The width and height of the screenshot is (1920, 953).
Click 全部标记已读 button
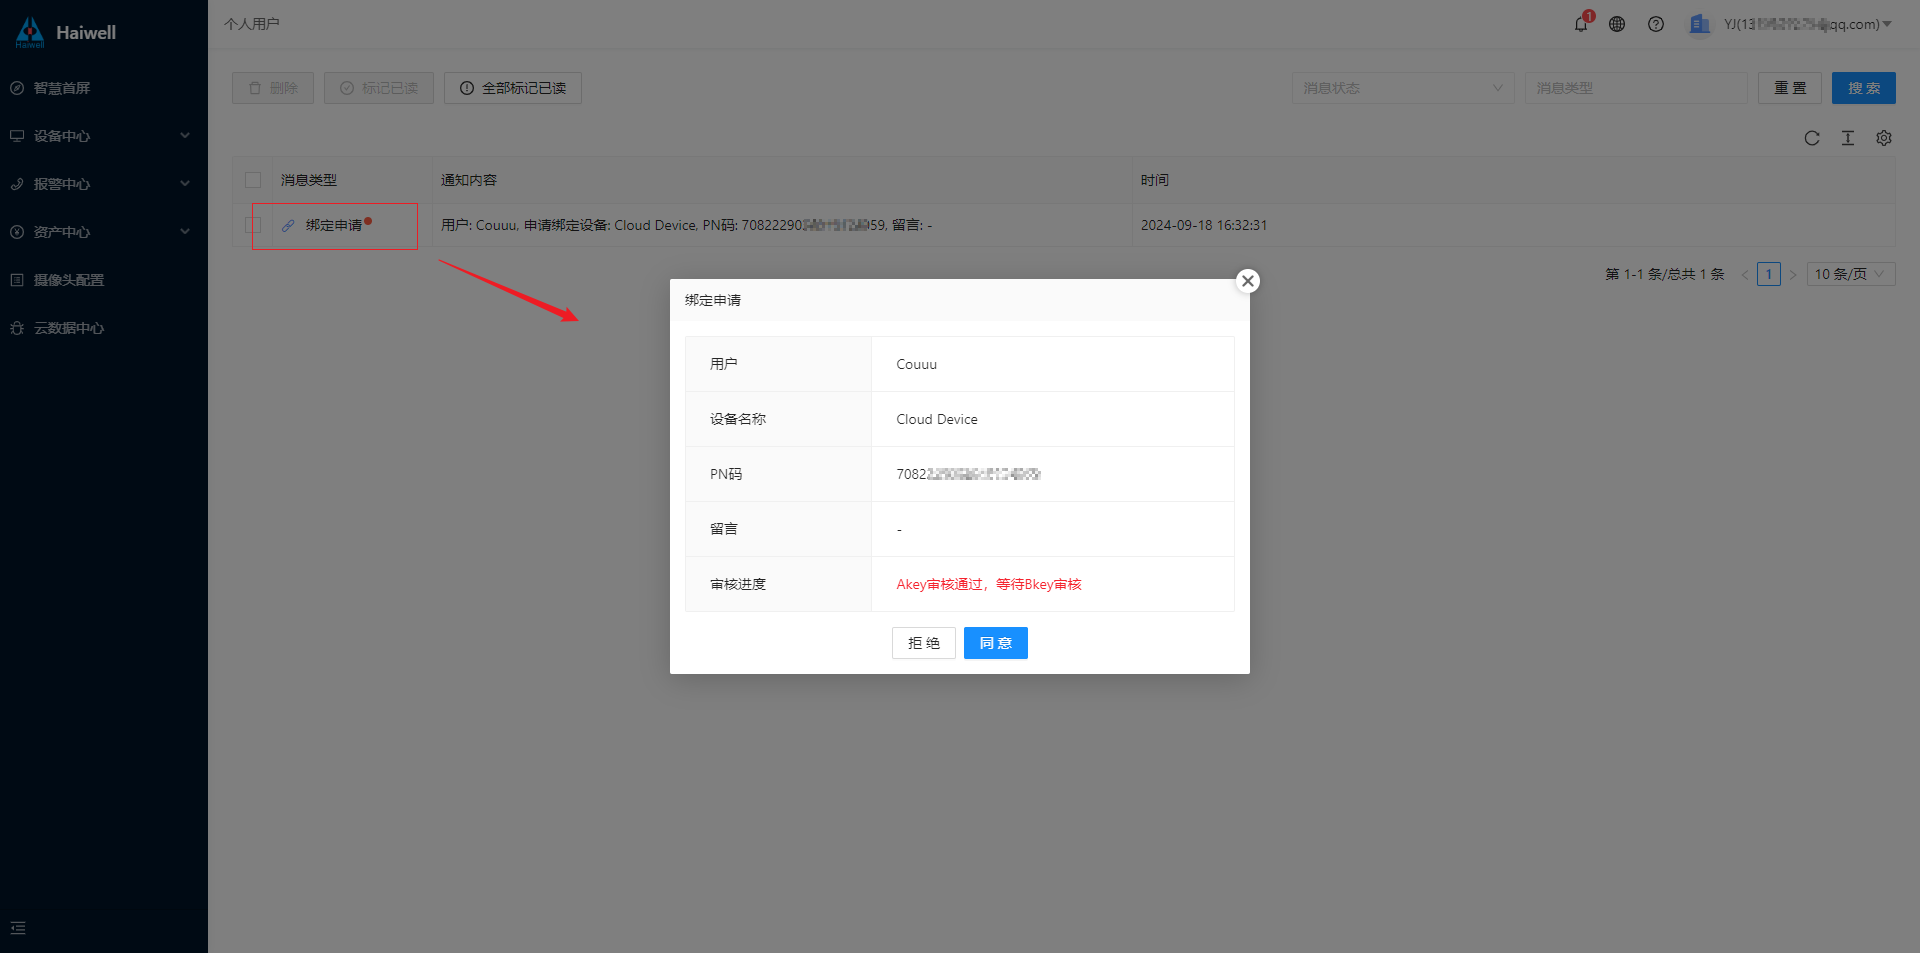pyautogui.click(x=513, y=88)
